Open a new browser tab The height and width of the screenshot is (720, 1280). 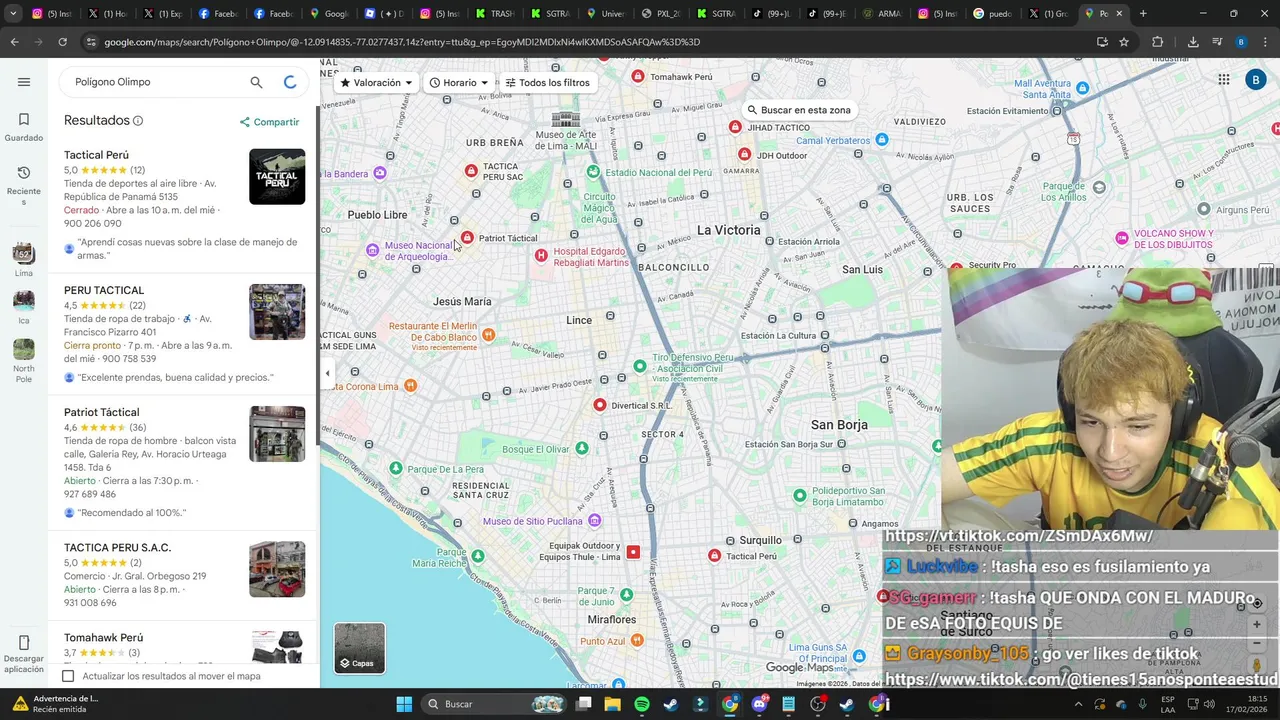click(1143, 14)
